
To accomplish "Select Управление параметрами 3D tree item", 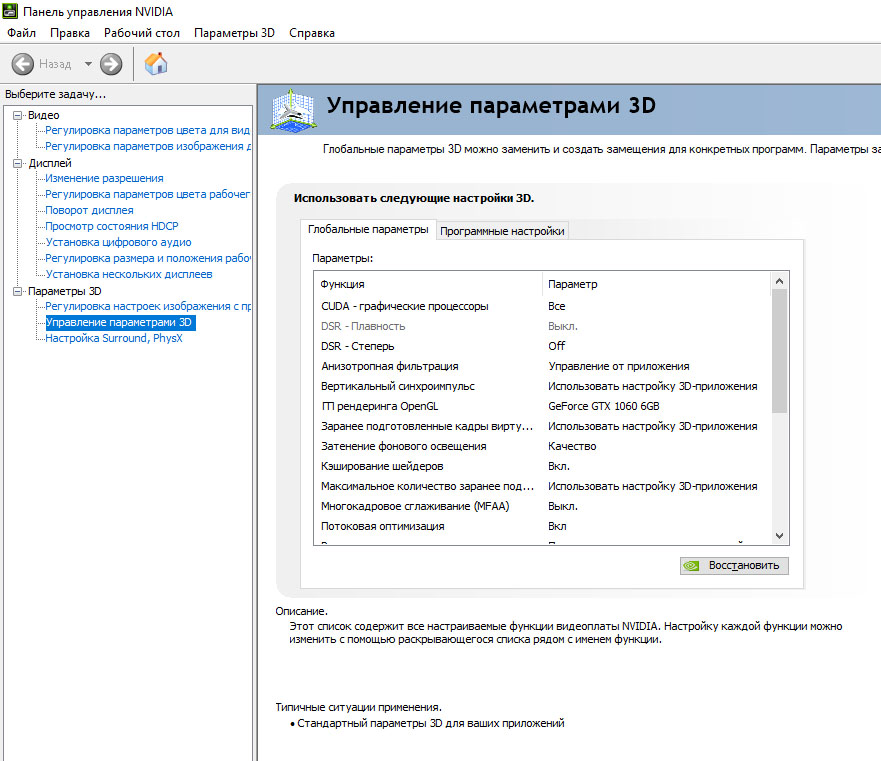I will click(120, 323).
